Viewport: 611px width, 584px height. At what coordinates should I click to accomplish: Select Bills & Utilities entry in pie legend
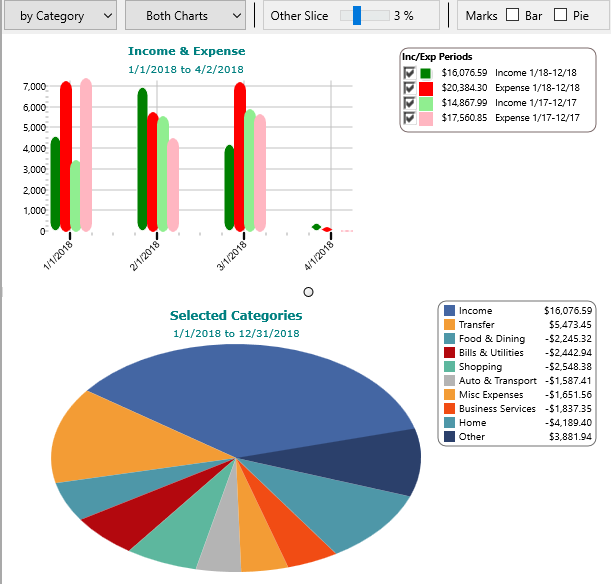(x=517, y=353)
